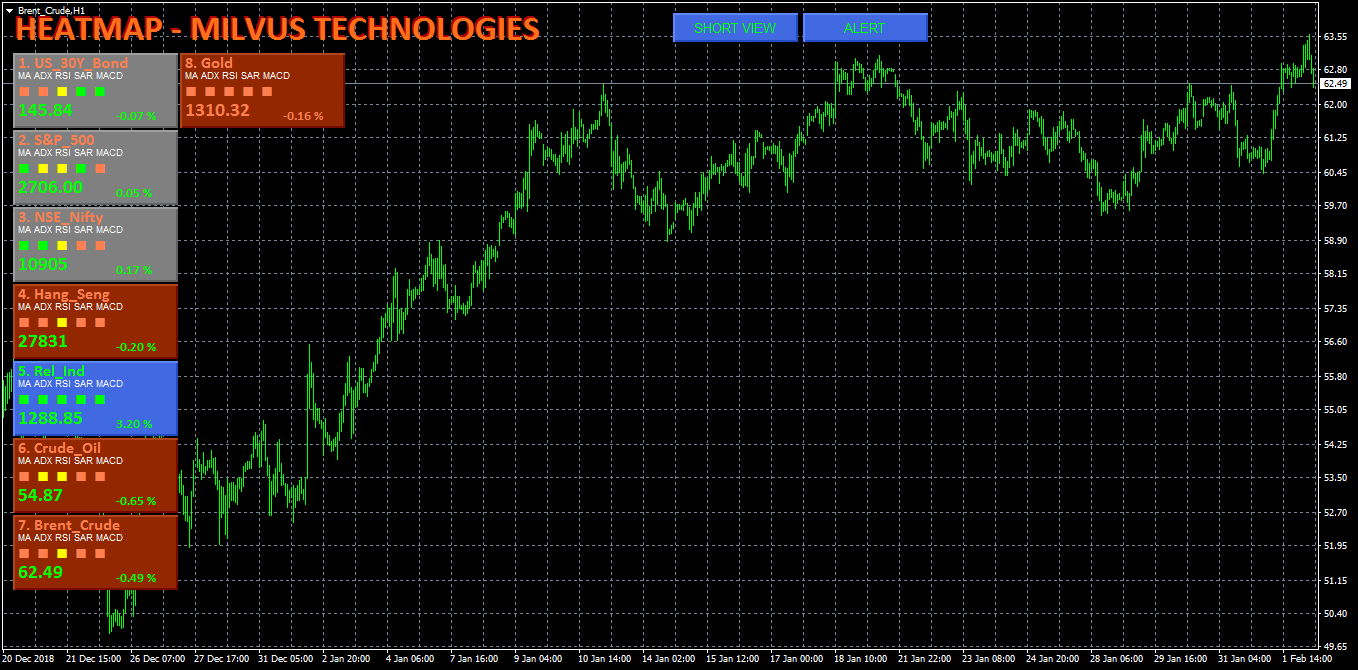Viewport: 1358px width, 670px height.
Task: Click the RSI yellow square on NSE_Nifty card
Action: (x=62, y=246)
